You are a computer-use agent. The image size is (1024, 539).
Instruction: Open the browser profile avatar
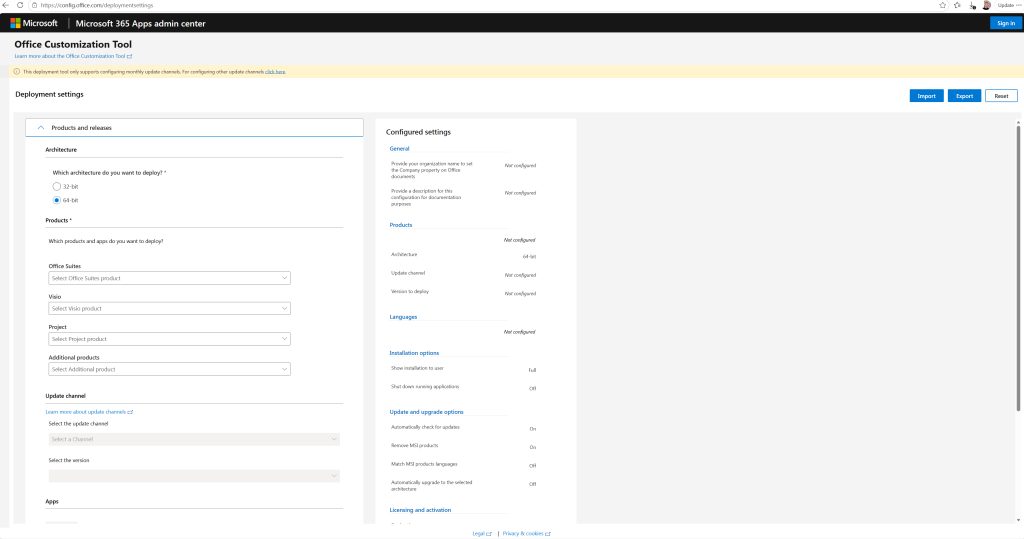click(987, 5)
